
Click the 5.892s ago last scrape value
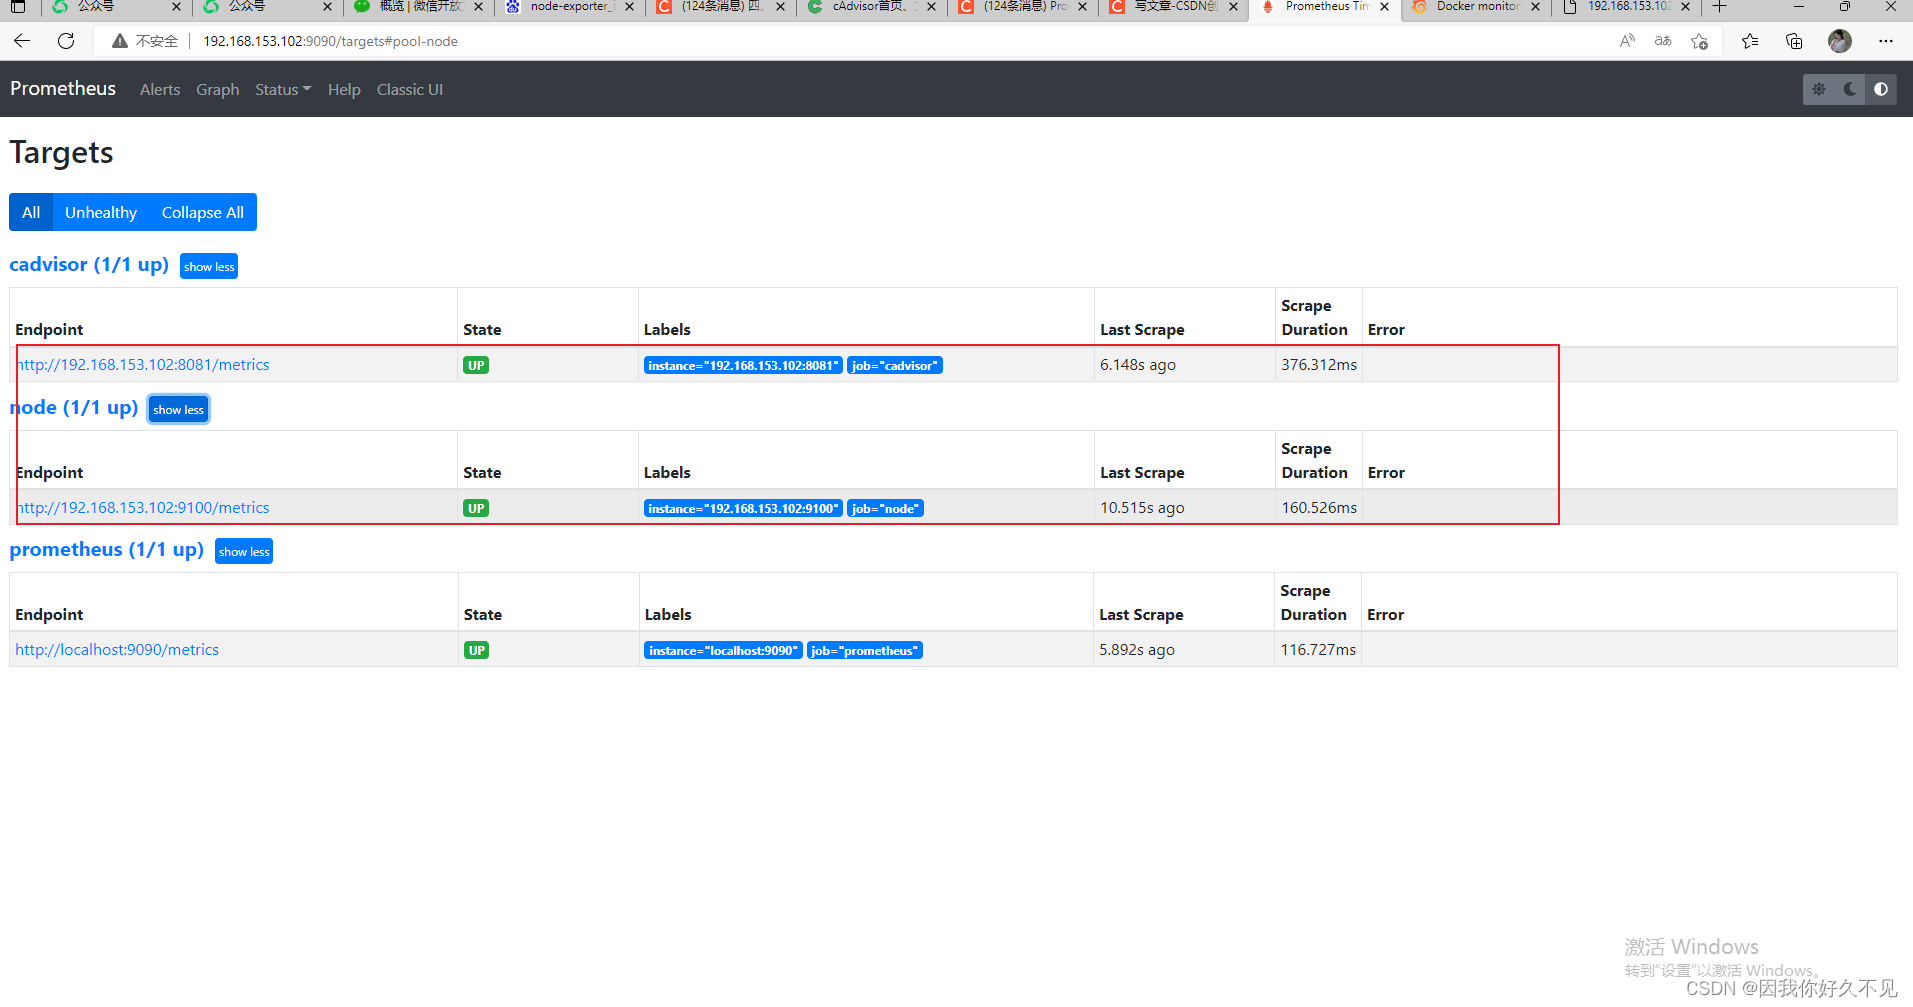(x=1137, y=649)
